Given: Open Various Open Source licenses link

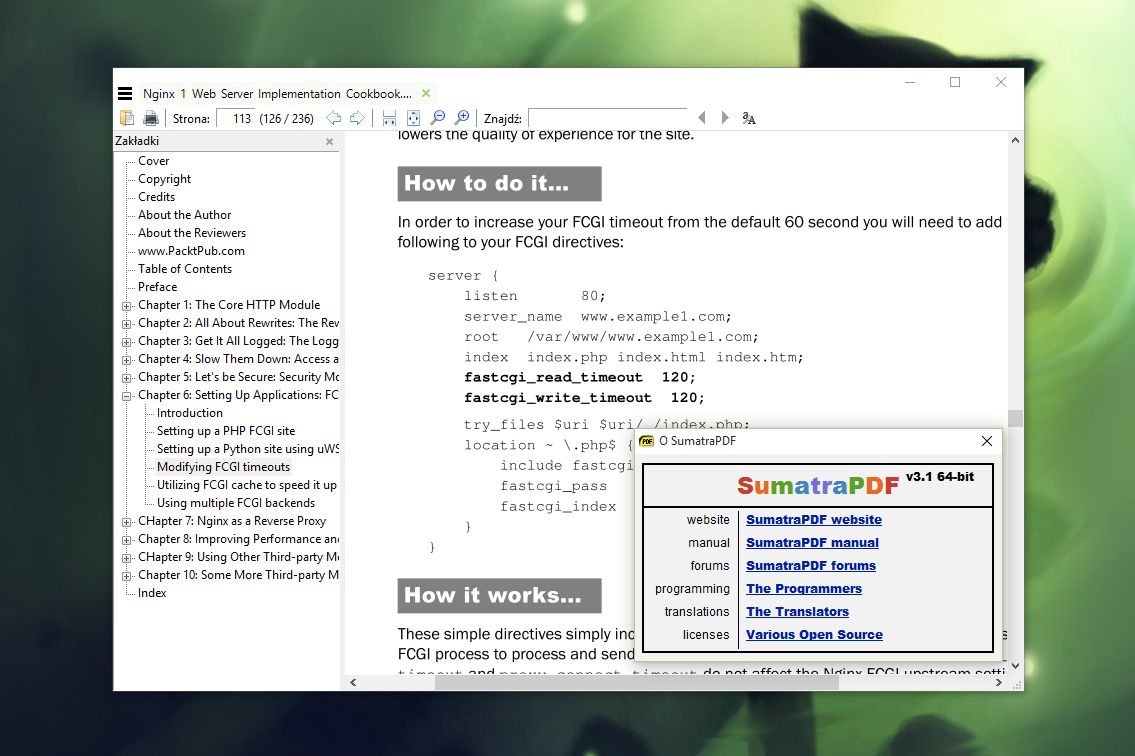Looking at the screenshot, I should point(814,635).
